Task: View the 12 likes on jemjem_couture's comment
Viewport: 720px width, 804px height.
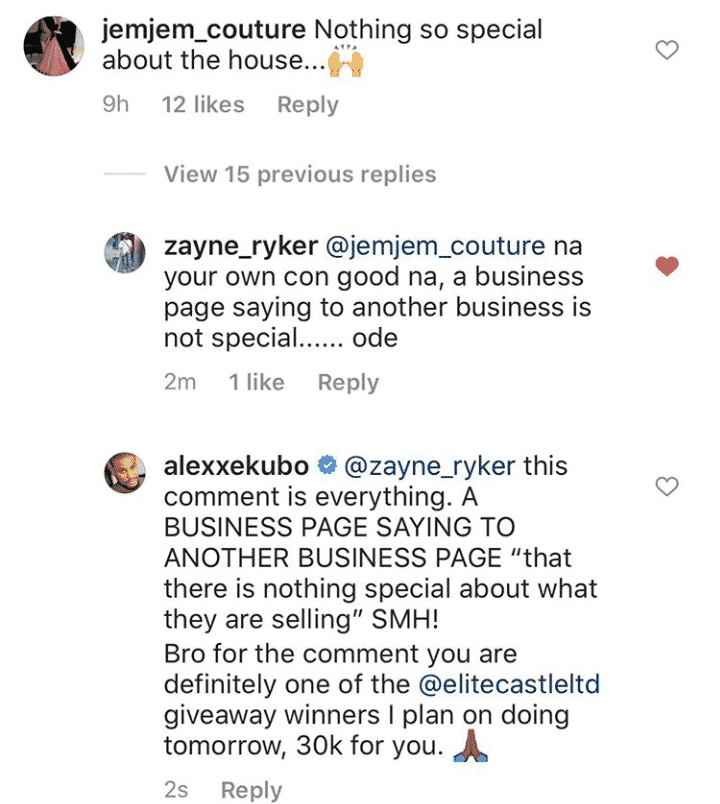Action: coord(203,105)
